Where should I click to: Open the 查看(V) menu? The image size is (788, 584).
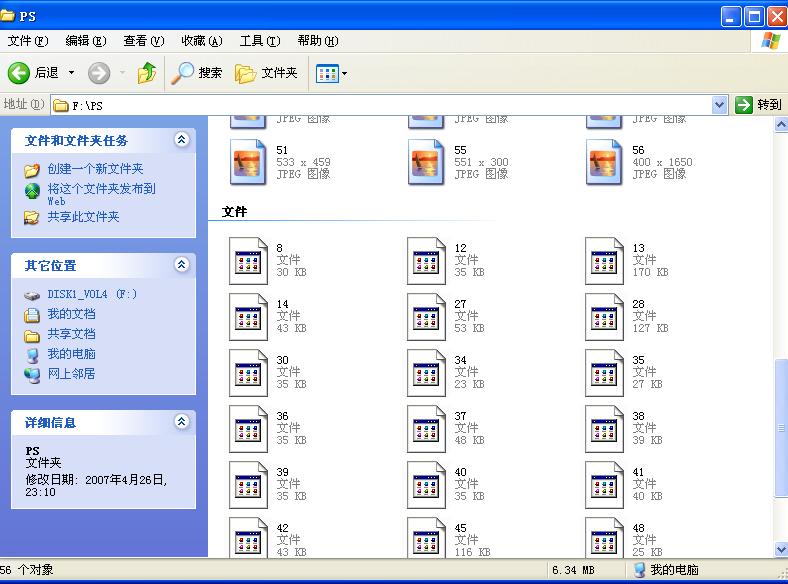[x=144, y=41]
